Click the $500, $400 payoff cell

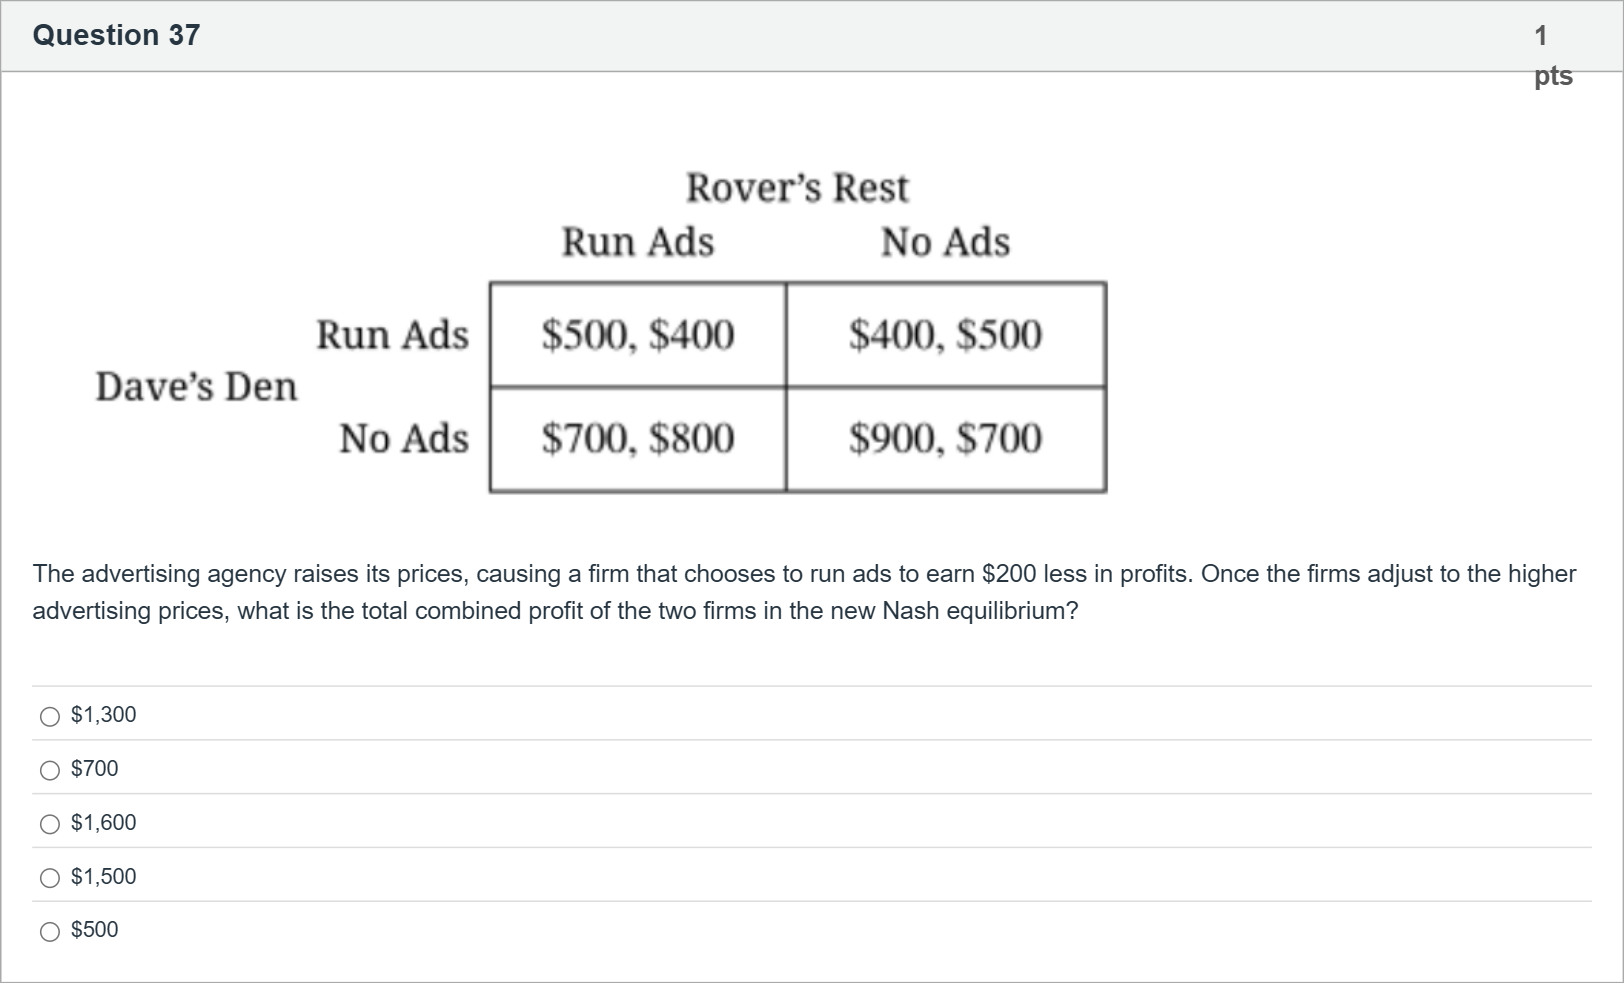pyautogui.click(x=638, y=335)
